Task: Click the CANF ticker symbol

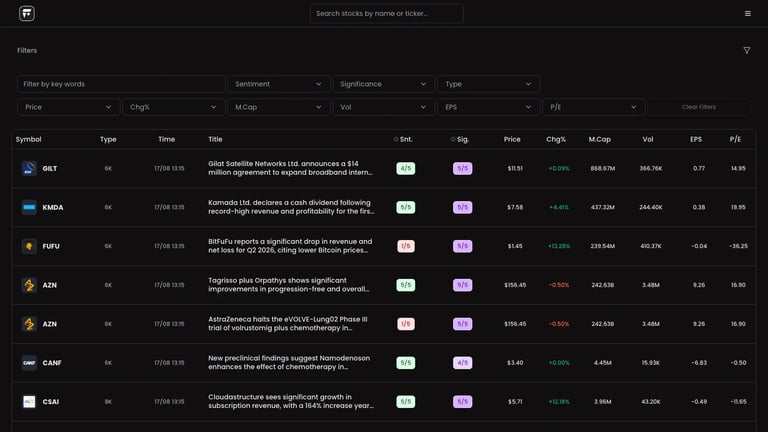Action: click(x=52, y=363)
